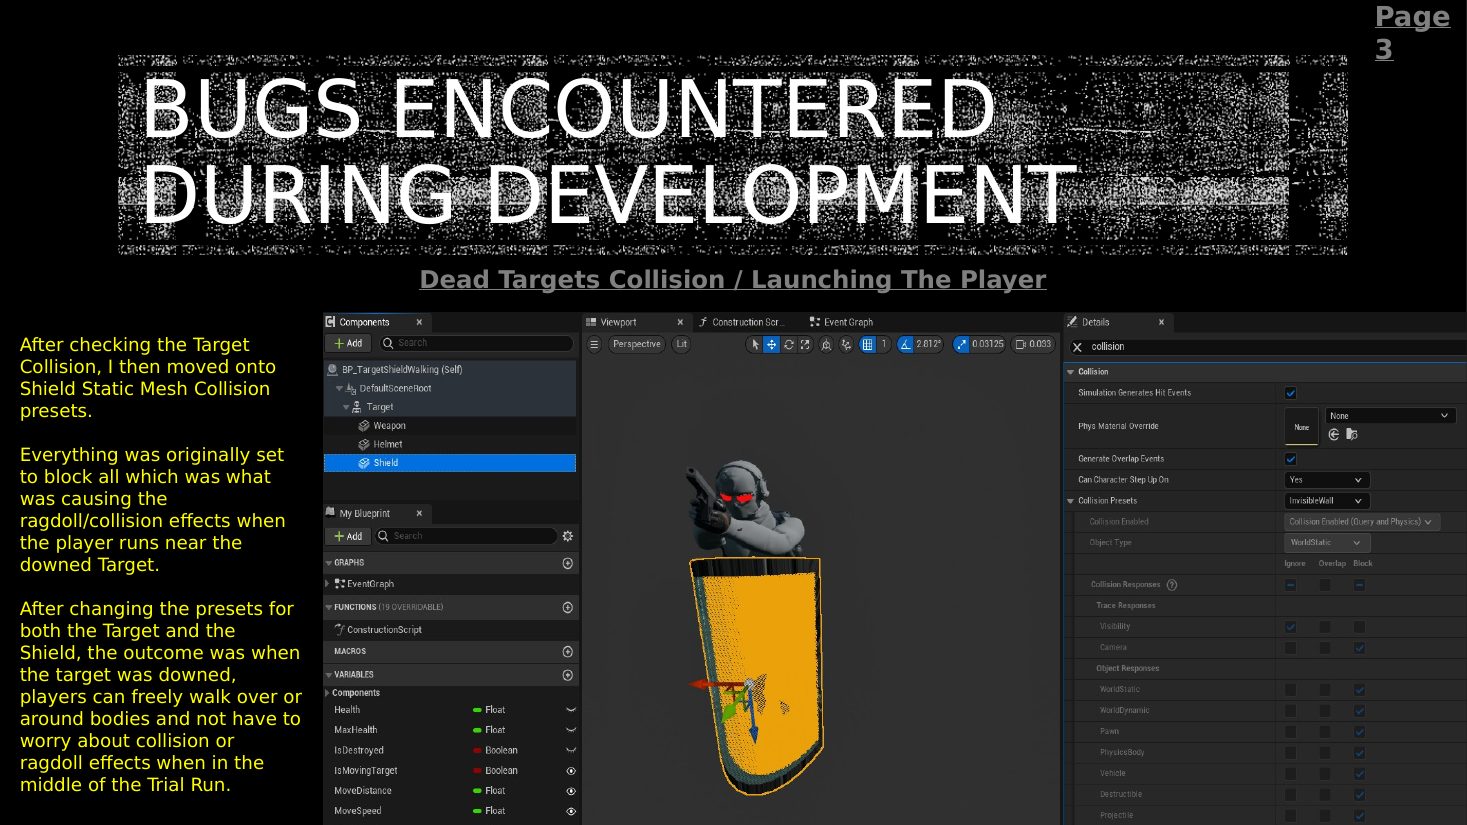Toggle Generate Overlap Events checkbox
Screen dimensions: 1467x825
(x=1290, y=459)
